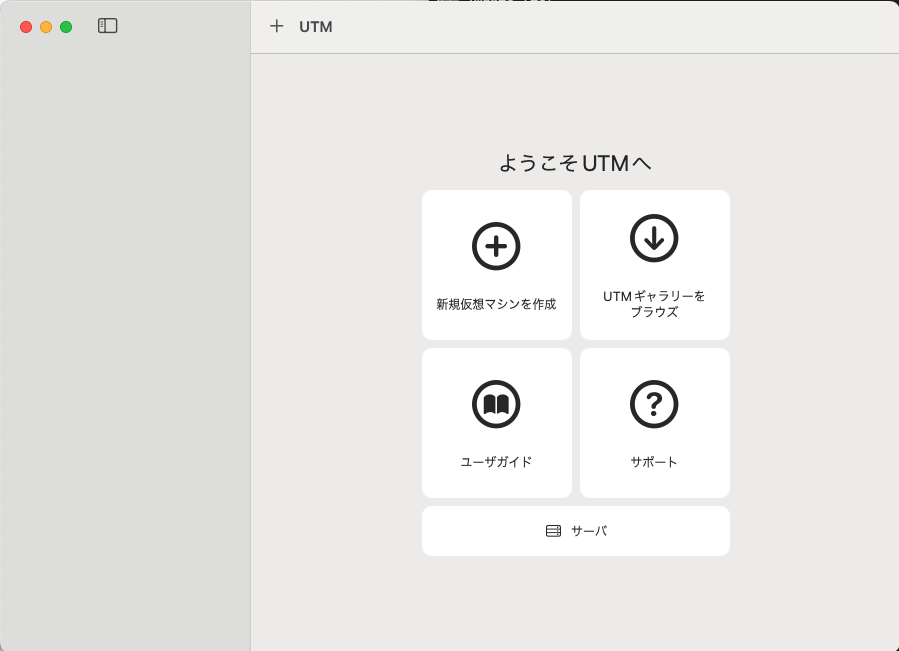899x651 pixels.
Task: Open the ユーザガイド card
Action: 496,422
